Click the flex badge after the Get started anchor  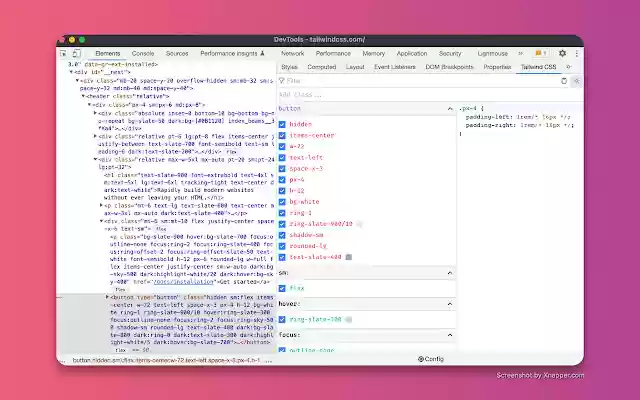[x=120, y=289]
